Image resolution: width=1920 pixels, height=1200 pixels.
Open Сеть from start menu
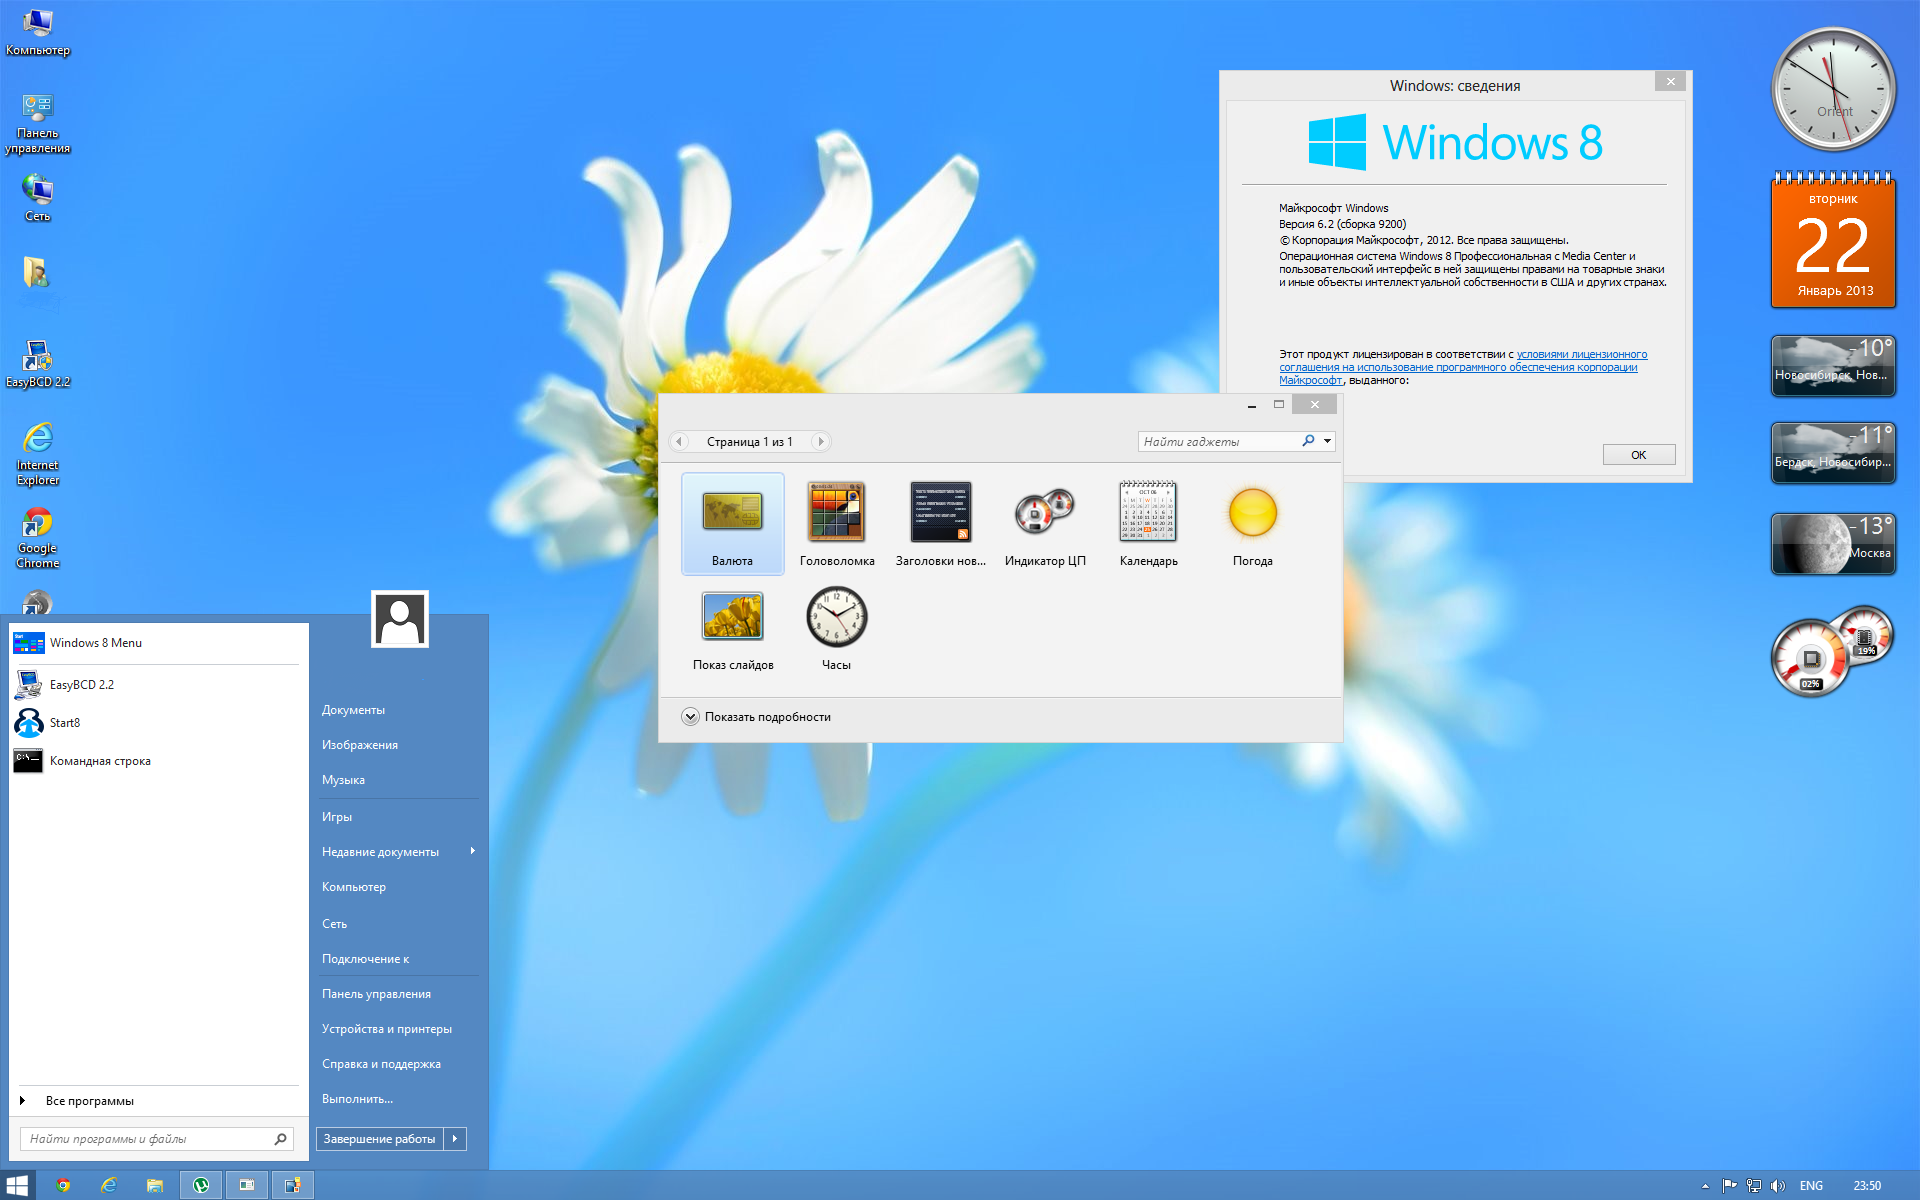(335, 924)
